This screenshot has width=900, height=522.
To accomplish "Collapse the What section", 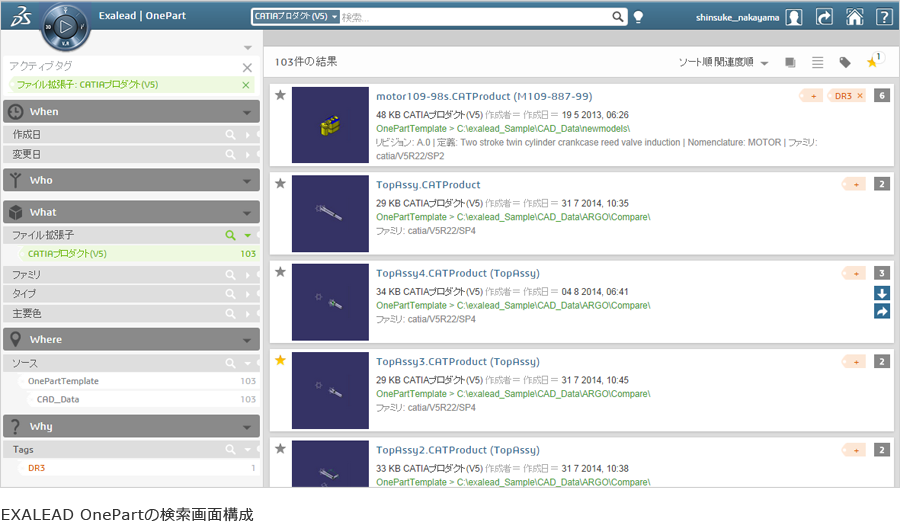I will coord(247,212).
